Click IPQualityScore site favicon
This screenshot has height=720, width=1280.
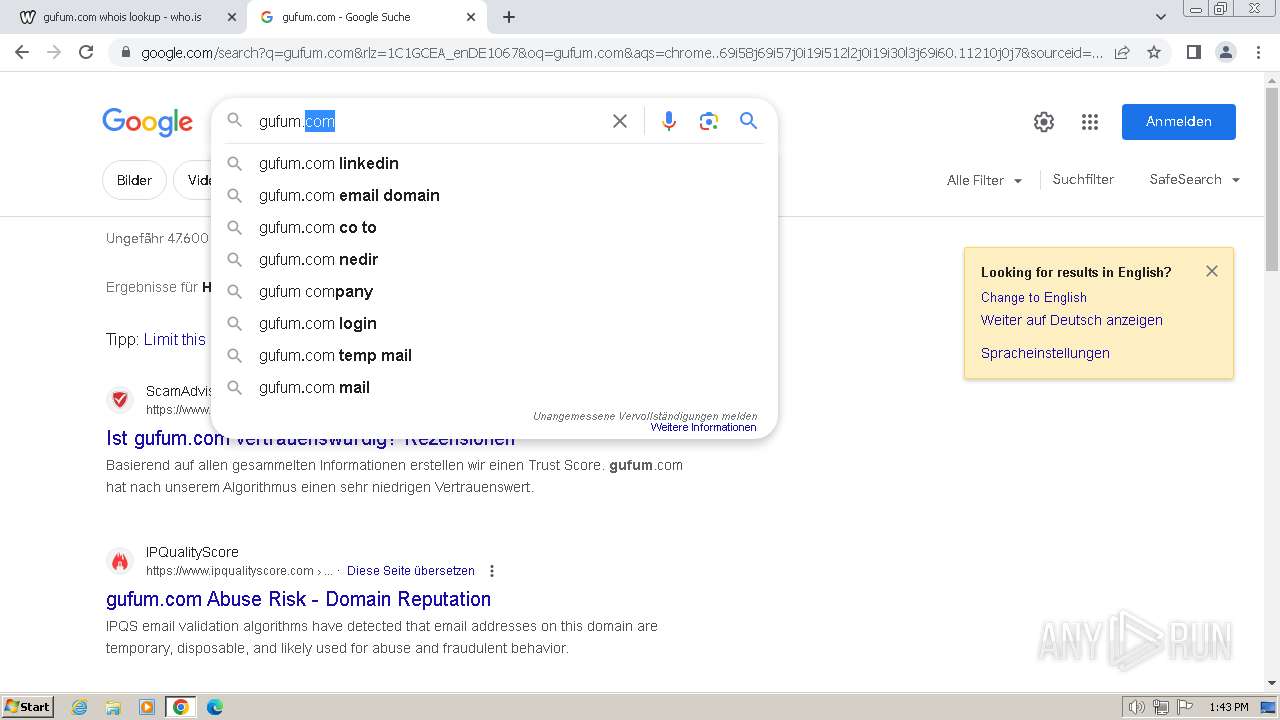[120, 561]
